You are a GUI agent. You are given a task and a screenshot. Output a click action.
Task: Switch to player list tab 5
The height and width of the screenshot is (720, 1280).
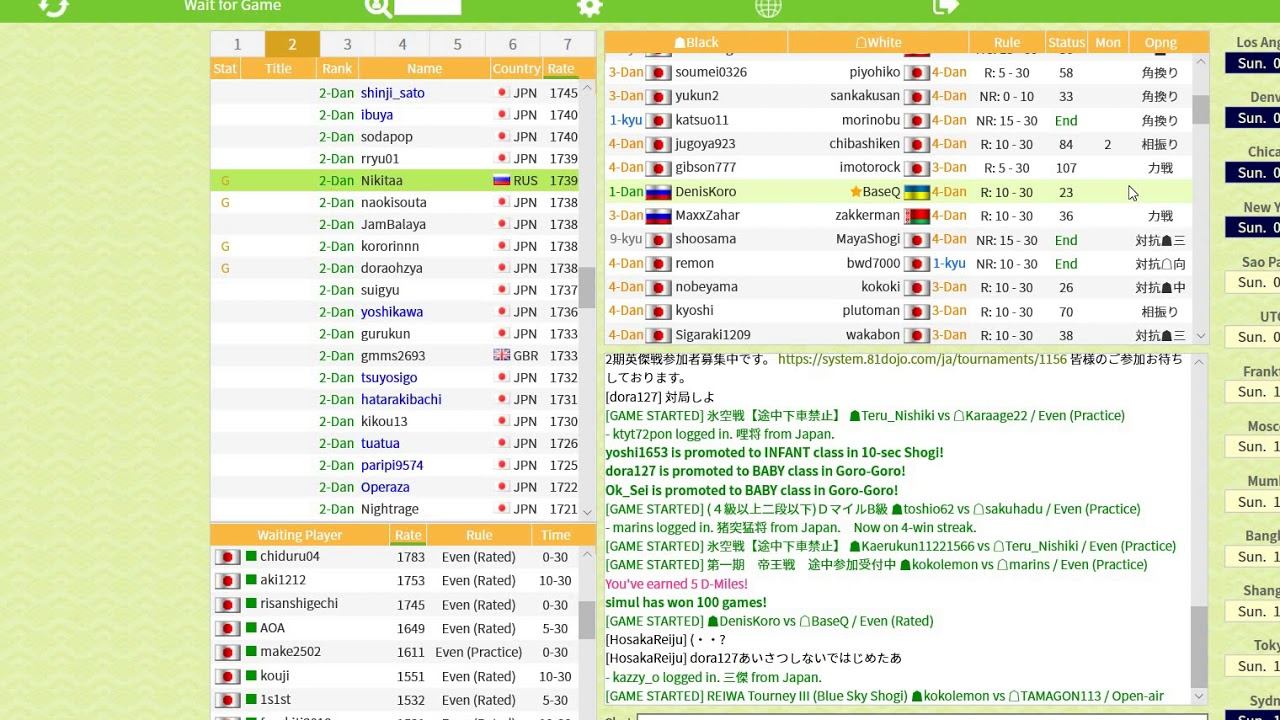point(457,44)
